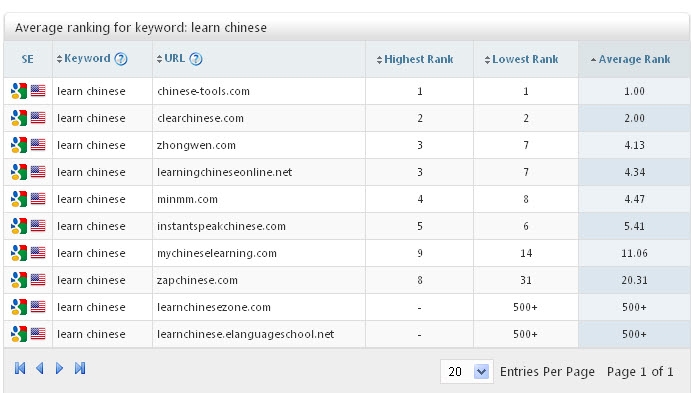Viewport: 691px width, 393px height.
Task: Go to the first page of results
Action: (x=20, y=368)
